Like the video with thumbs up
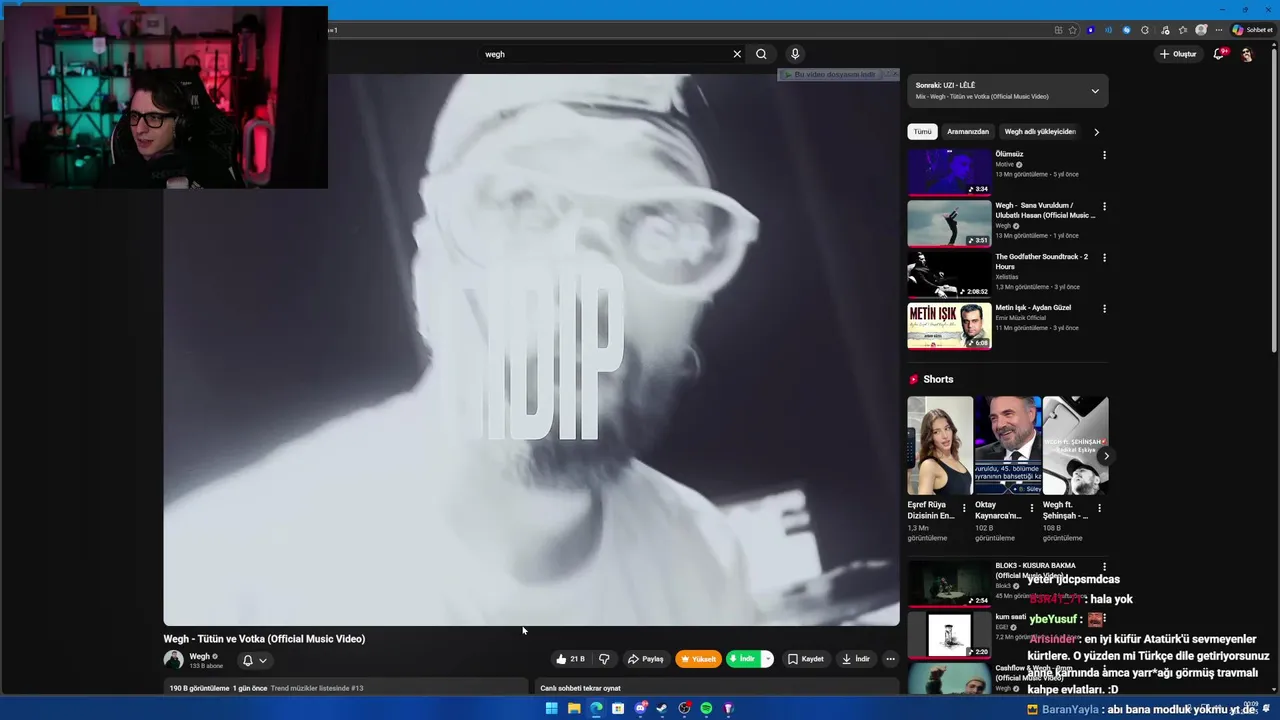 pos(571,659)
